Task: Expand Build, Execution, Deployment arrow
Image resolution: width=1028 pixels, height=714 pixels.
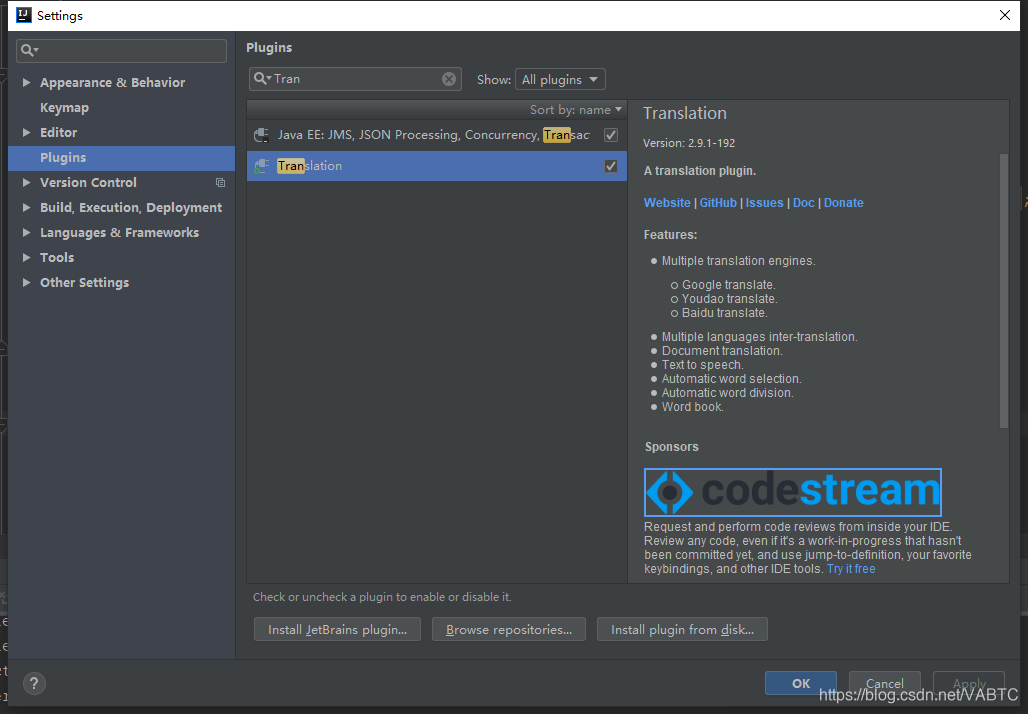Action: [26, 207]
